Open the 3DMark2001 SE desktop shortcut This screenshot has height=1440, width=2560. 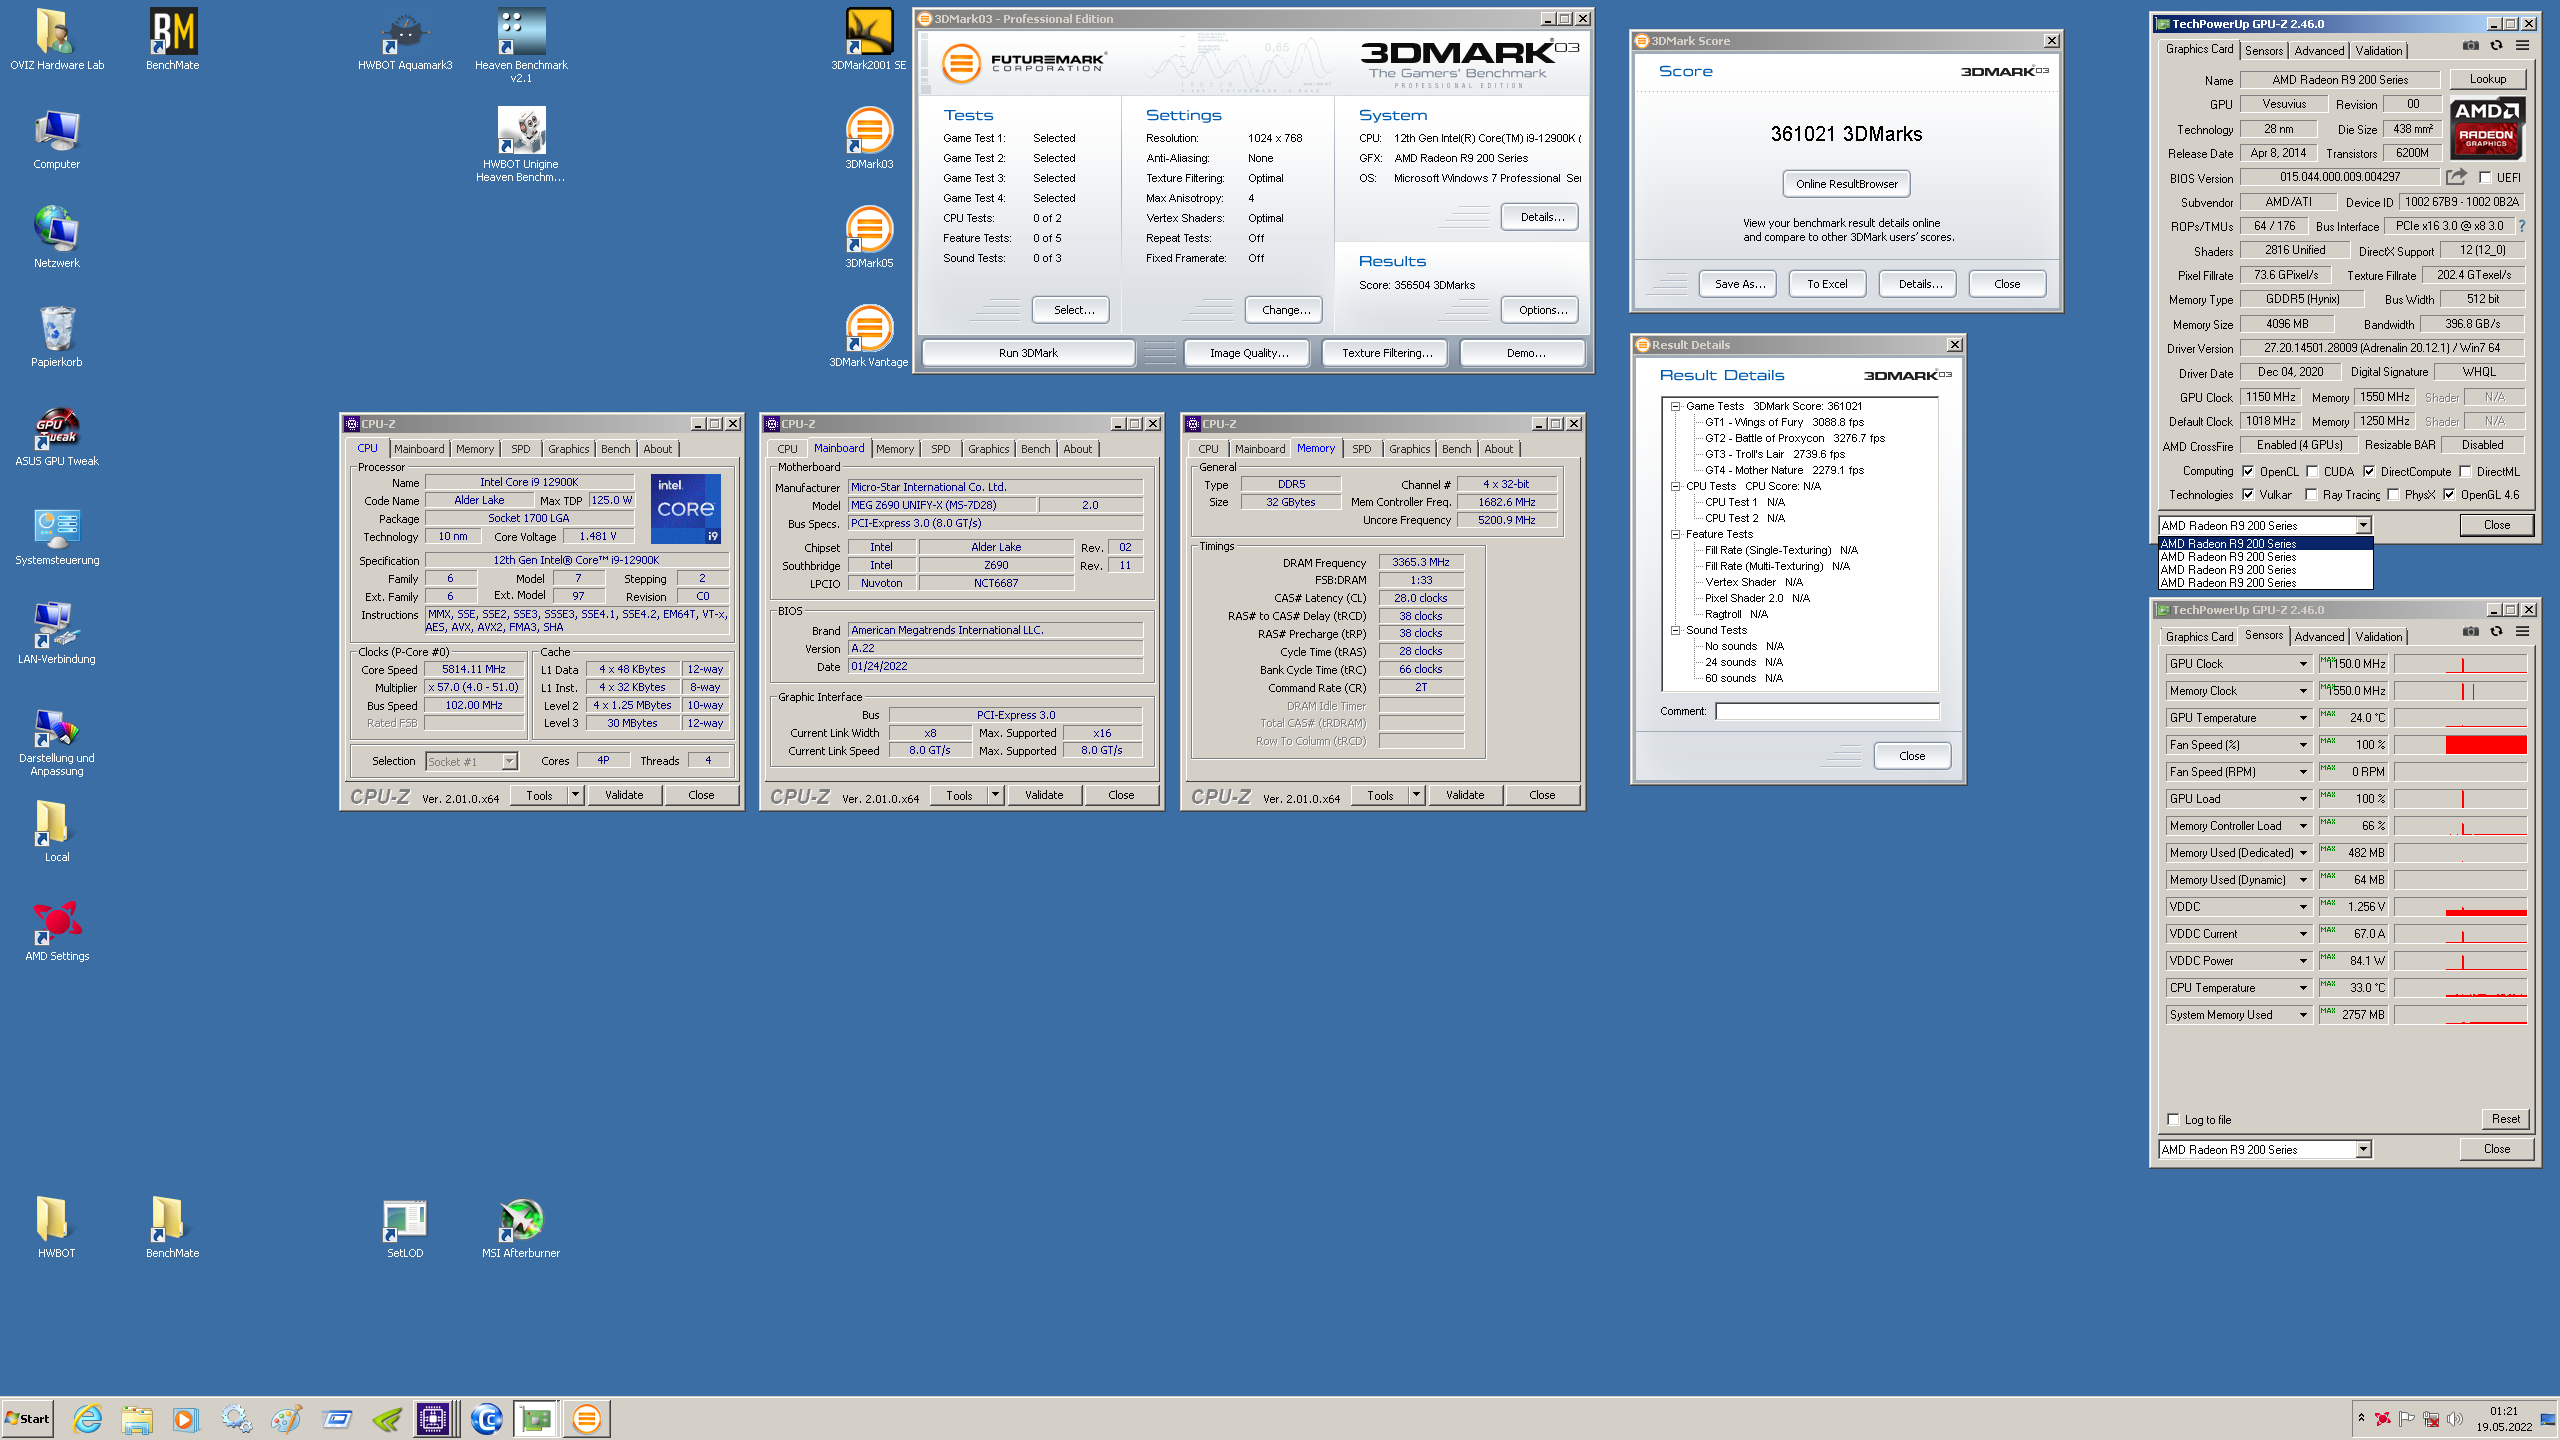[868, 40]
